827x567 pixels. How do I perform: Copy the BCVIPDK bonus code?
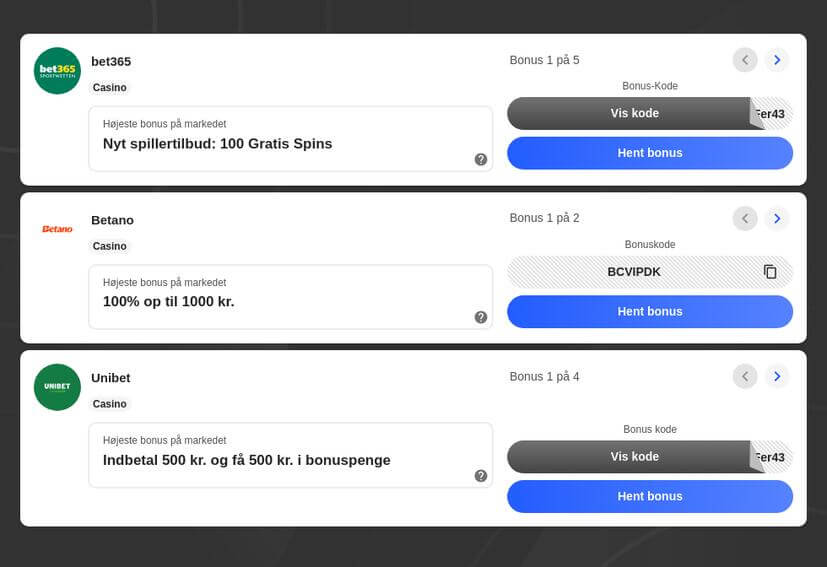[x=770, y=272]
